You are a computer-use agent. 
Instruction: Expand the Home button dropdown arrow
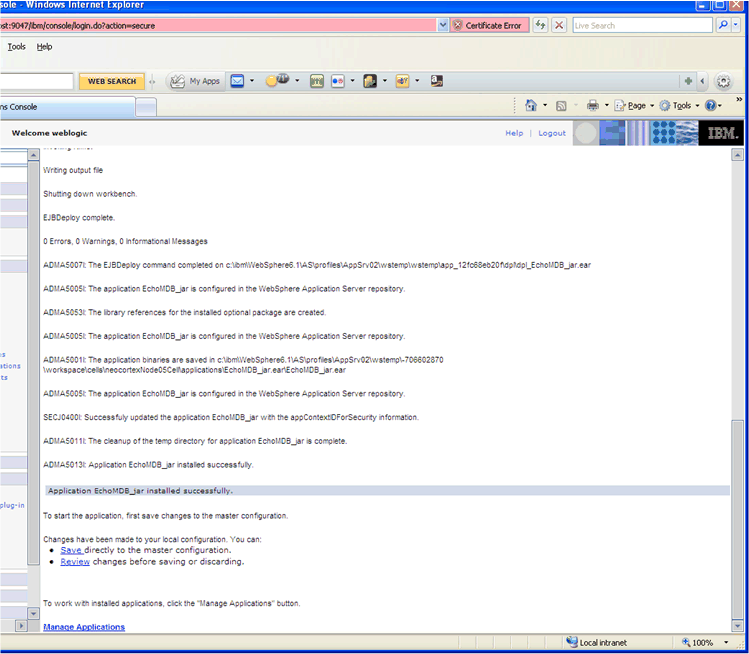tap(545, 106)
